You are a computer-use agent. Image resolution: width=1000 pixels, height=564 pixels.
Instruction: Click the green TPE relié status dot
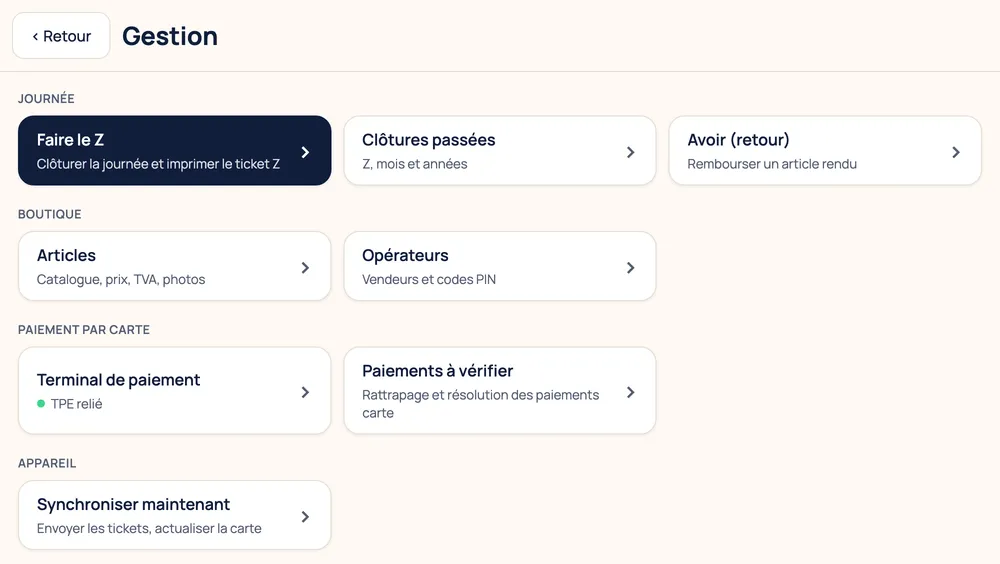pyautogui.click(x=41, y=403)
